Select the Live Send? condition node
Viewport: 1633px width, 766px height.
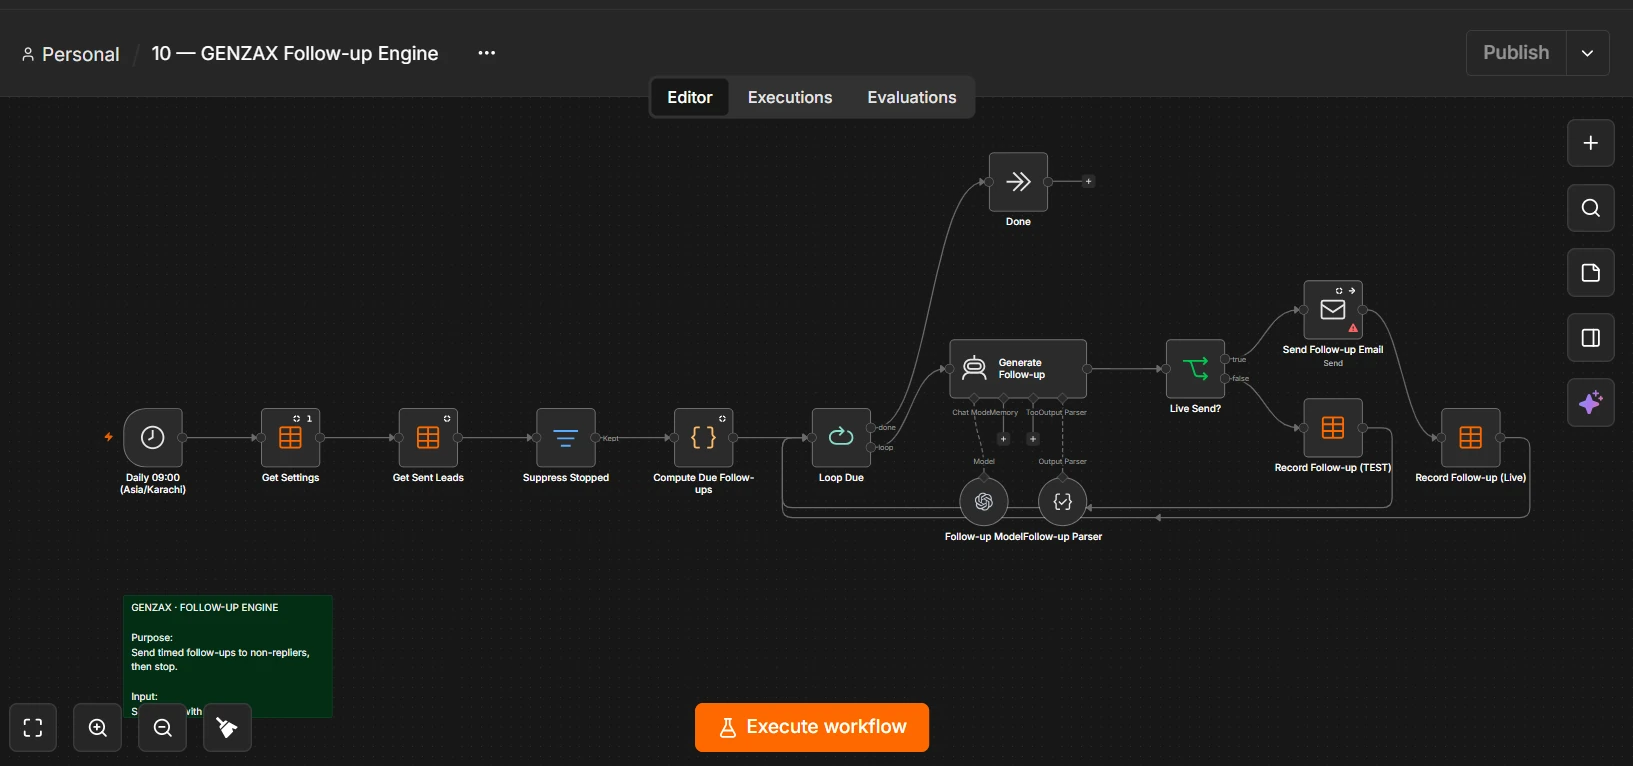(1195, 369)
